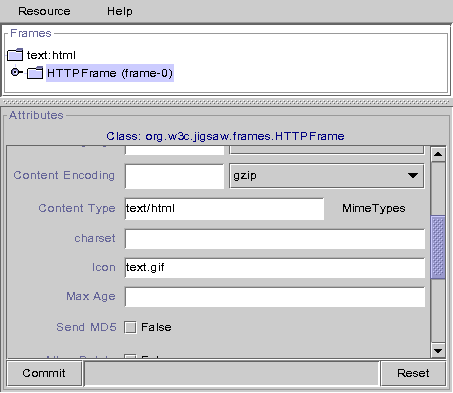
Task: Click into the Icon text.gif field
Action: tap(275, 268)
